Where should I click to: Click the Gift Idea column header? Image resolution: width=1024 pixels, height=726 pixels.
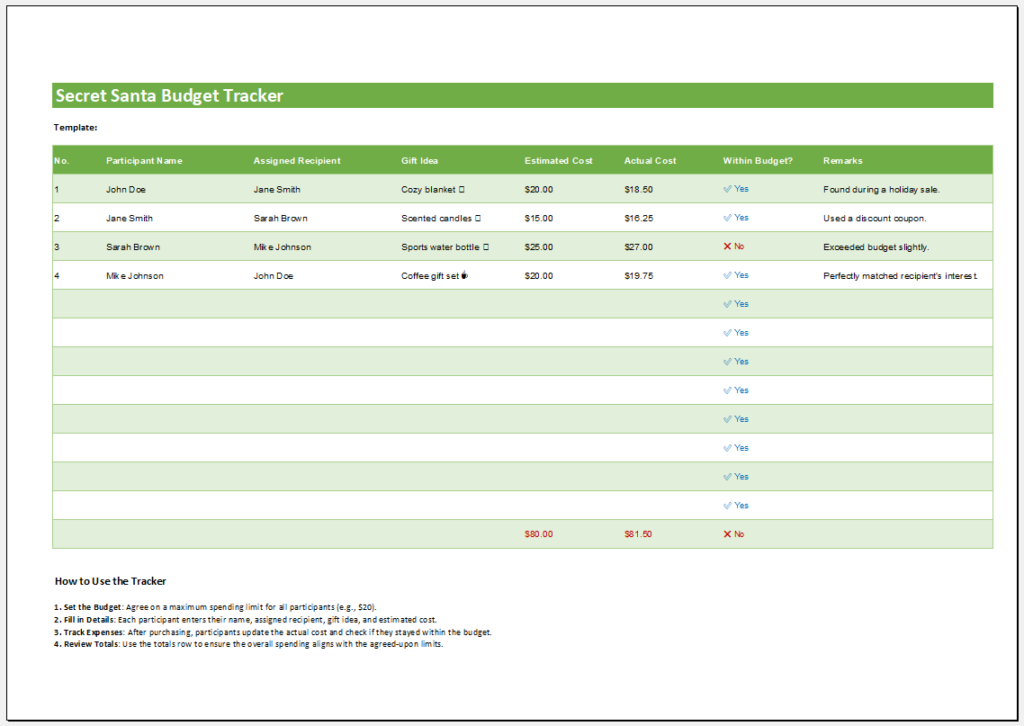[x=419, y=161]
